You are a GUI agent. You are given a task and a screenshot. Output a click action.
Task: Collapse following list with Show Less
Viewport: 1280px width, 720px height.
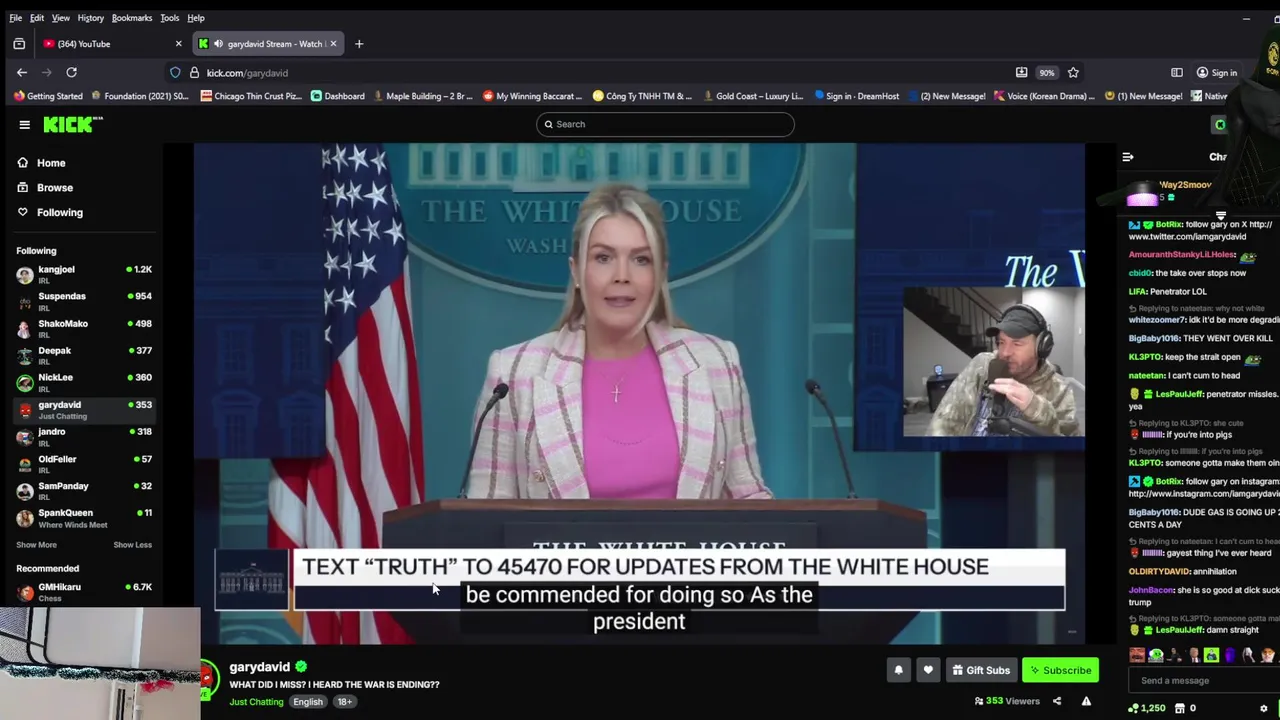coord(132,545)
